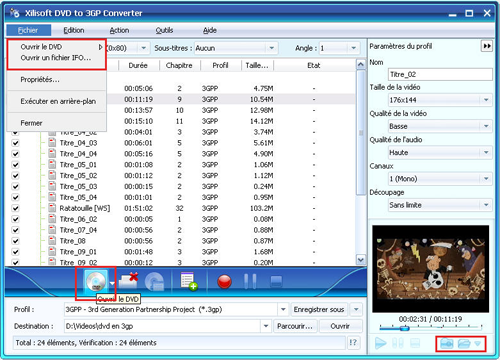
Task: Uncheck the Titre_04_03 checkbox
Action: (x=15, y=143)
